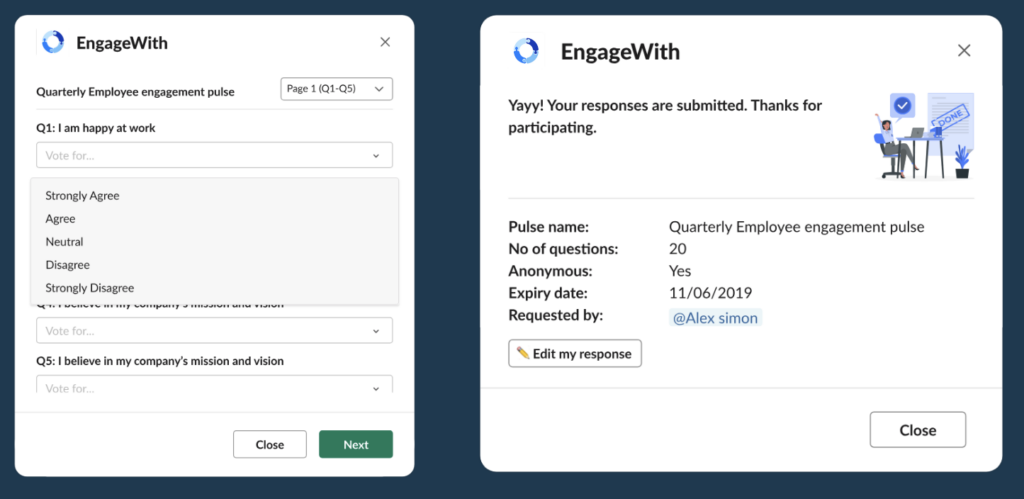Open the Q4 Vote for dropdown
This screenshot has height=499, width=1024.
[x=214, y=331]
